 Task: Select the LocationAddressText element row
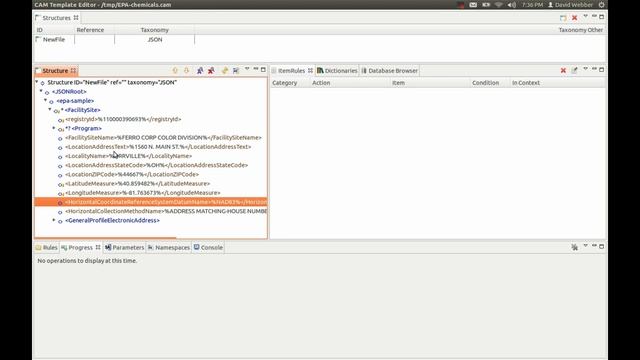(x=158, y=147)
